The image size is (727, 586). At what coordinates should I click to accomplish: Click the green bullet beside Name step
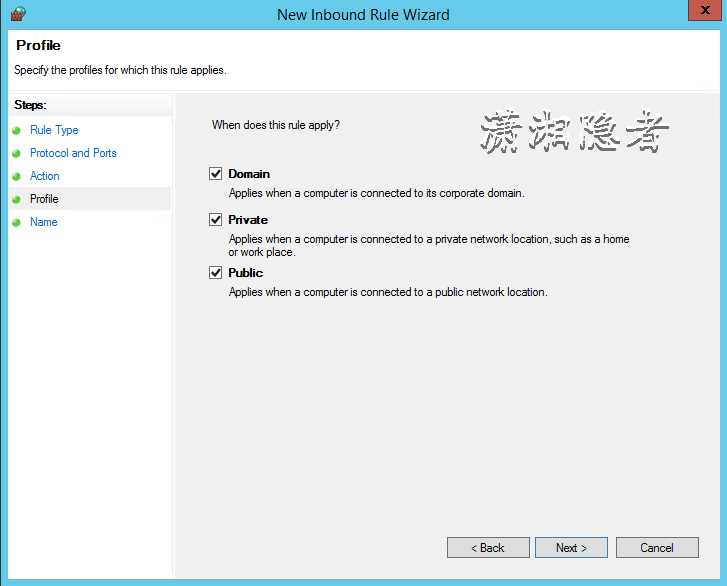(16, 222)
